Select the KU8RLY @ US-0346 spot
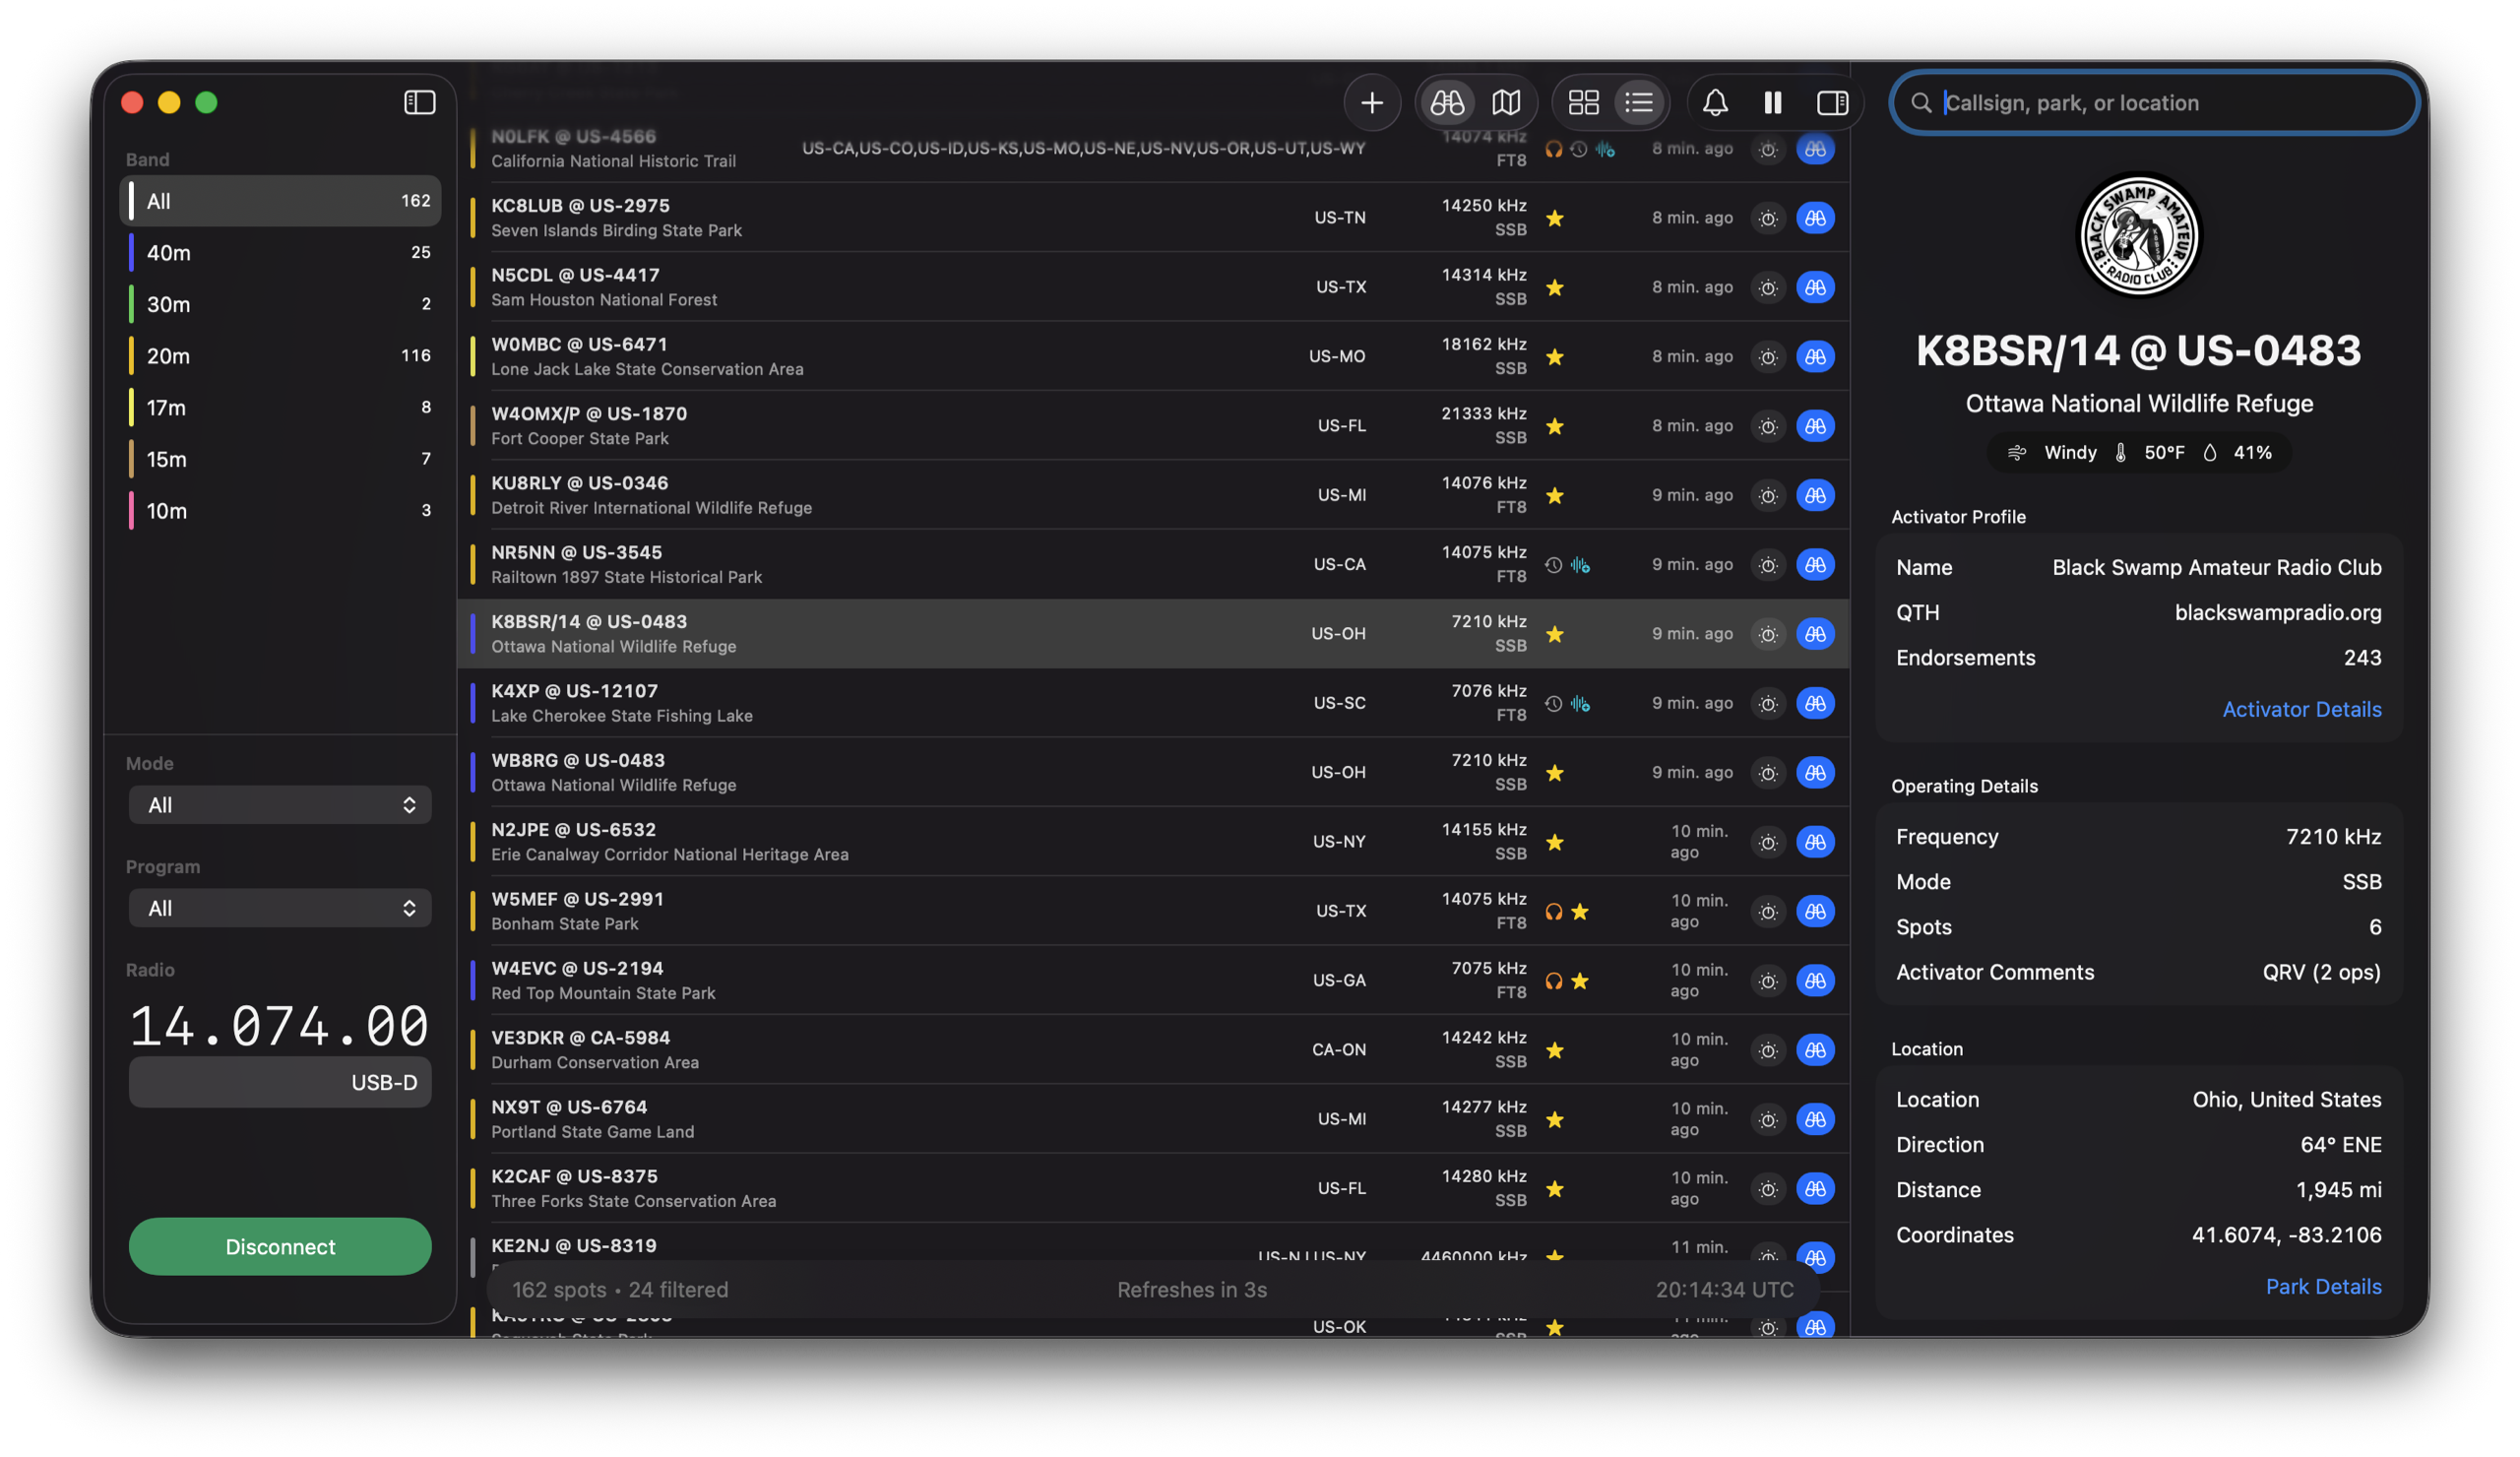 [x=1153, y=495]
